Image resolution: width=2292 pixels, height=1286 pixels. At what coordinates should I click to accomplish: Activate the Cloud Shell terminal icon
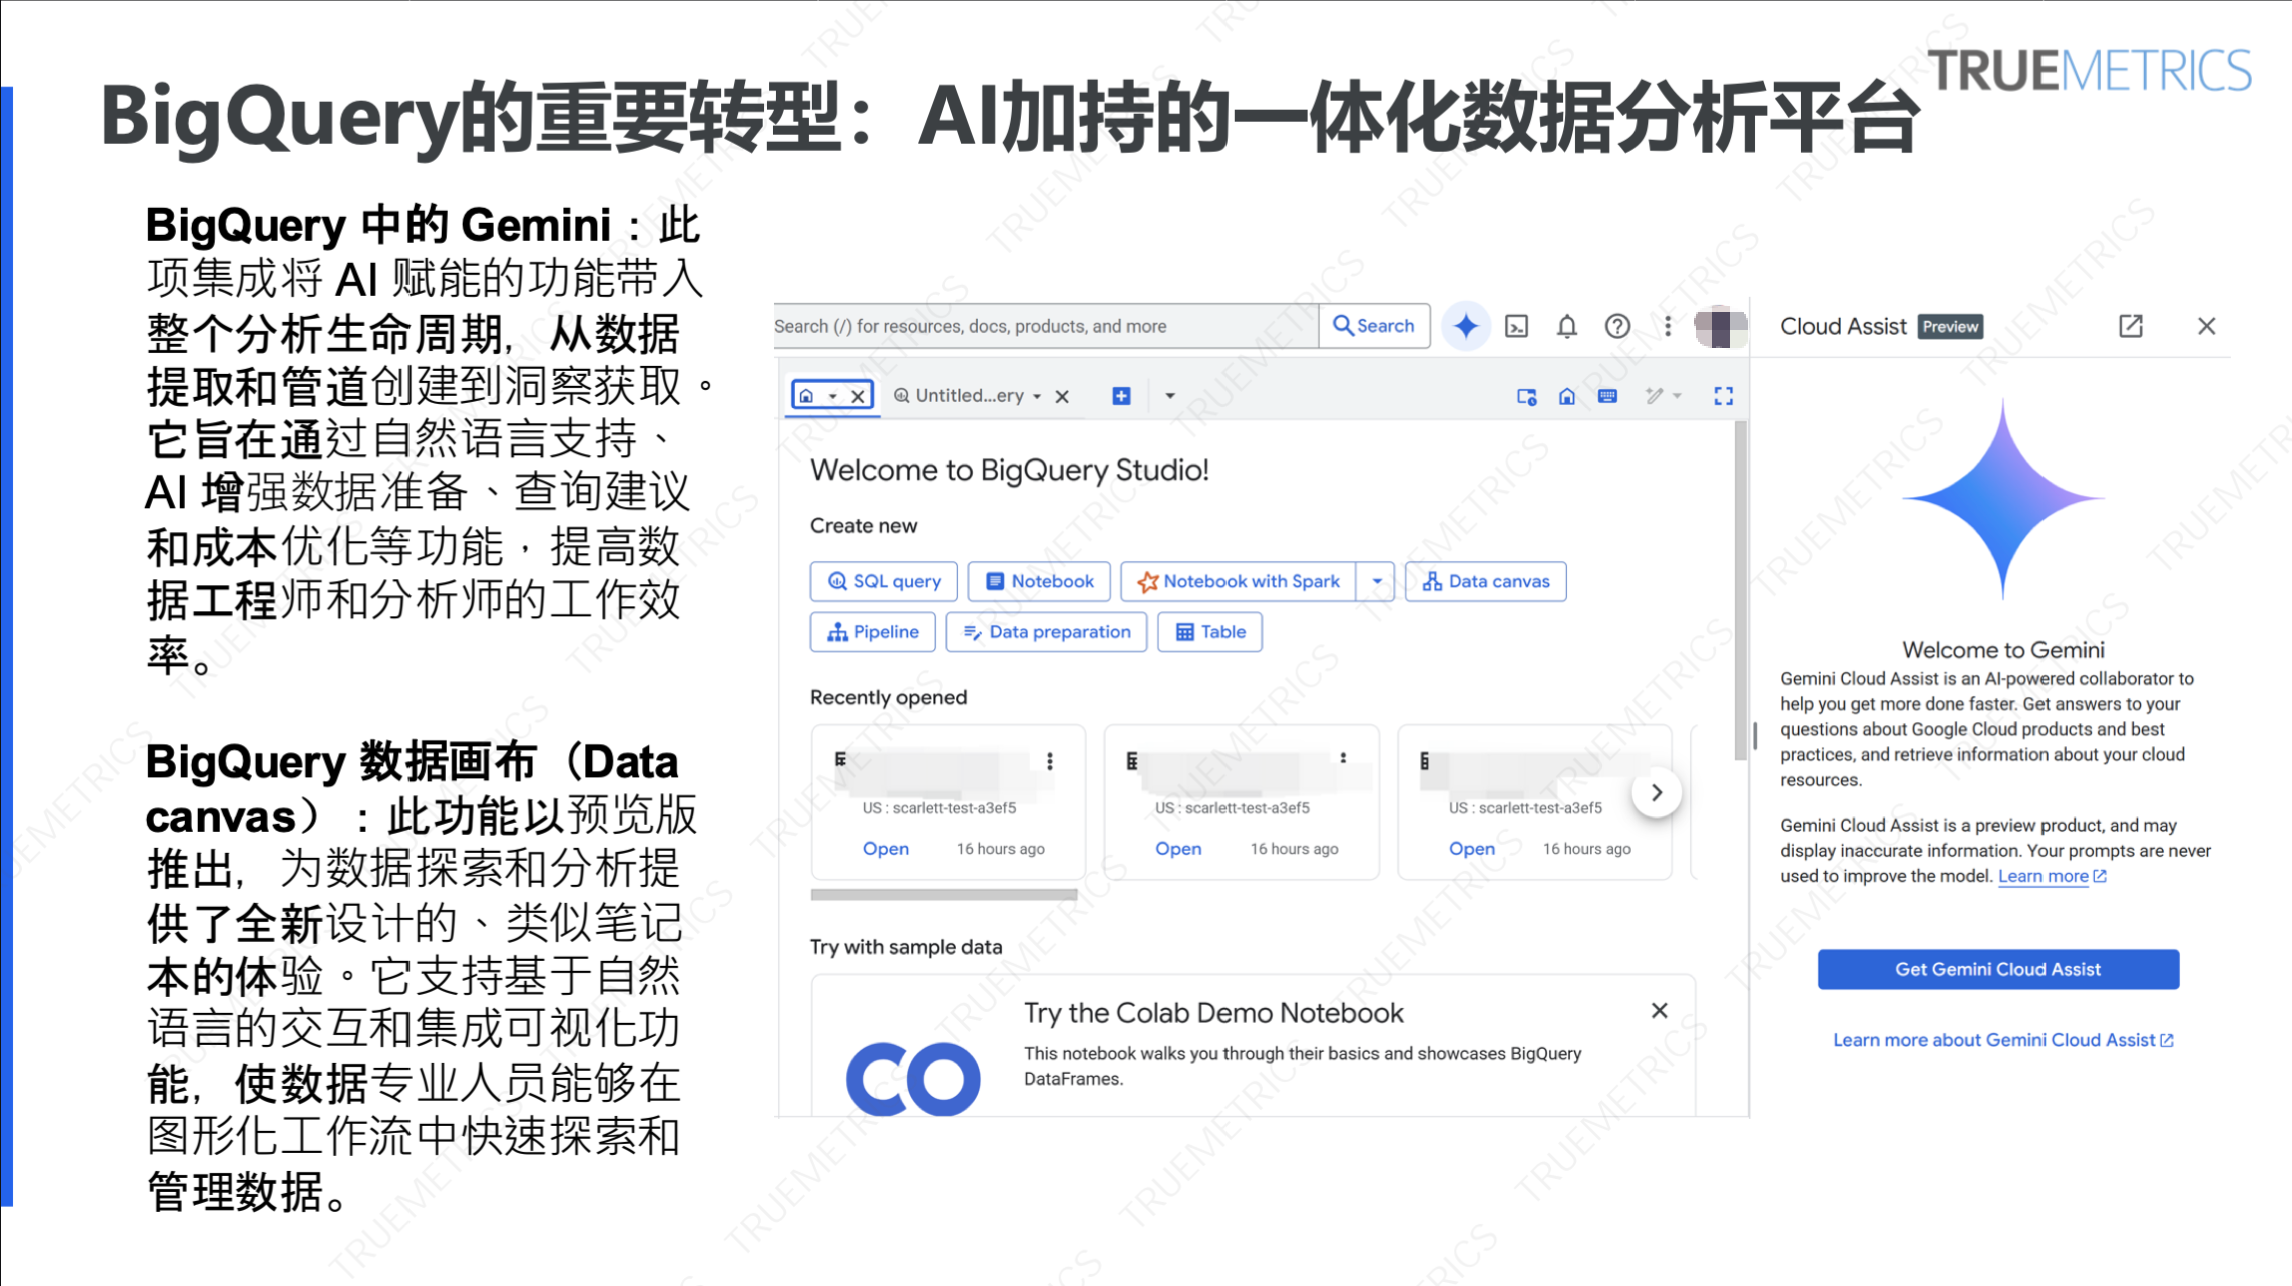tap(1516, 327)
